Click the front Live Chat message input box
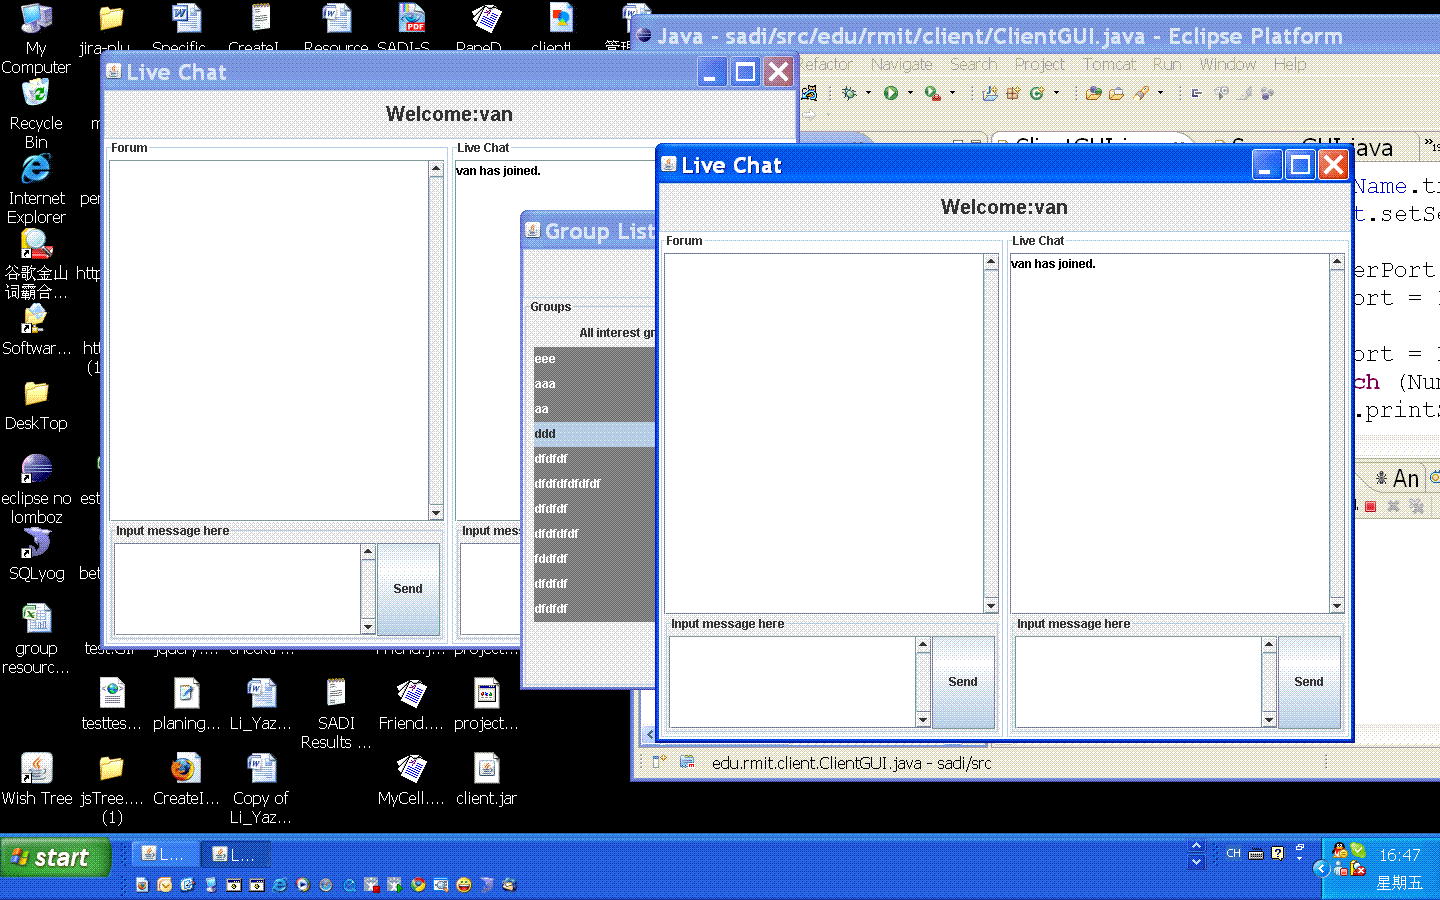Viewport: 1440px width, 900px height. pos(1137,682)
